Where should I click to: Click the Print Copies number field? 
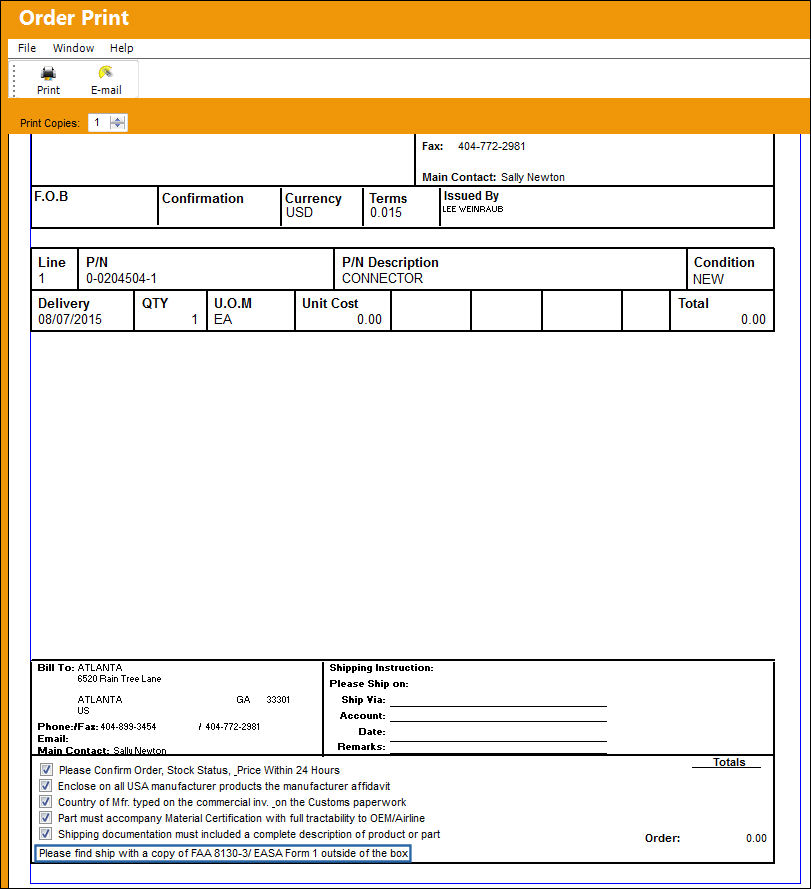99,122
